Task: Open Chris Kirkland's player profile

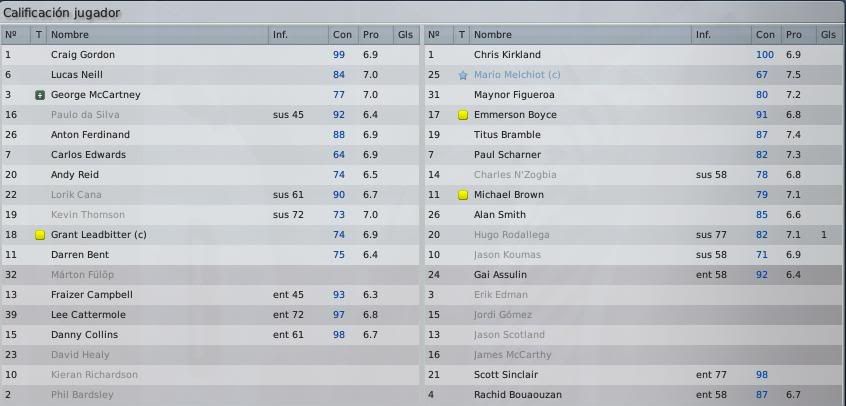Action: pos(507,55)
